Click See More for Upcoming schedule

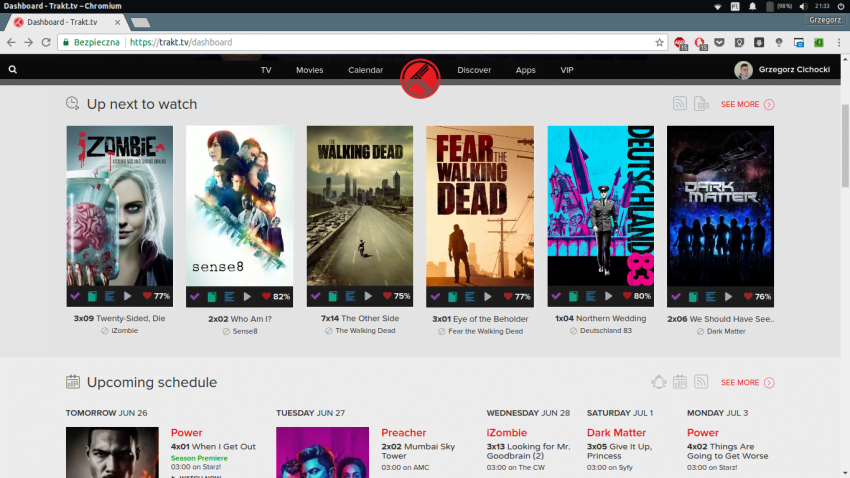click(x=747, y=383)
